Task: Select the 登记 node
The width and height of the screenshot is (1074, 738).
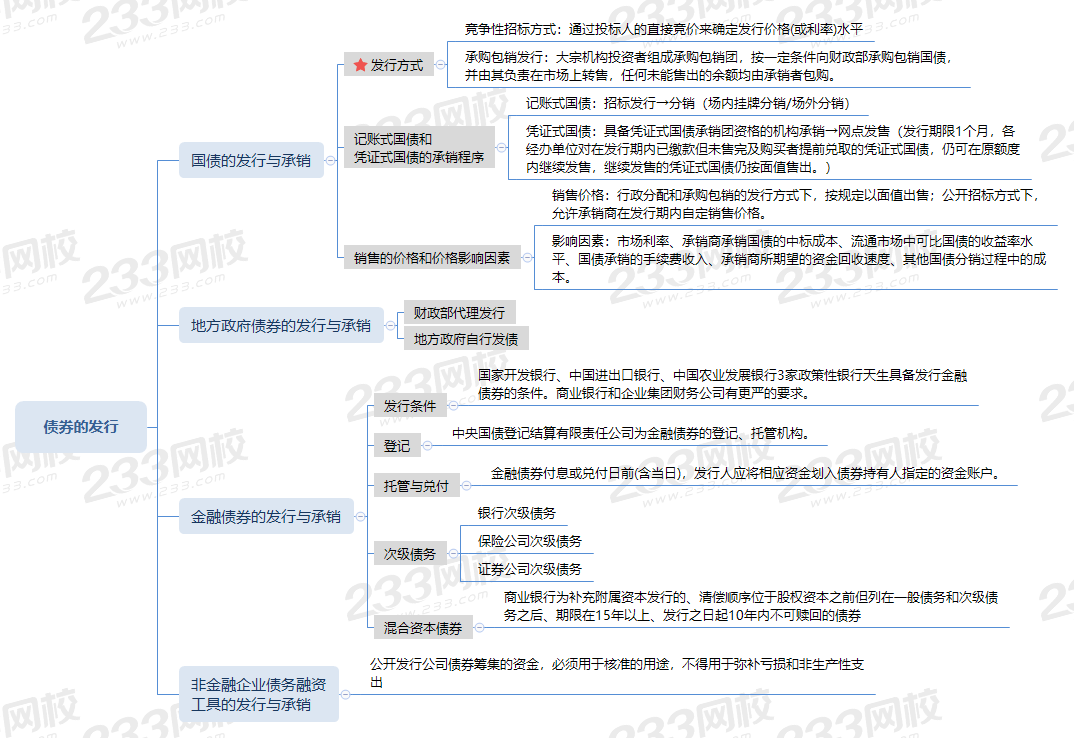Action: (x=397, y=445)
